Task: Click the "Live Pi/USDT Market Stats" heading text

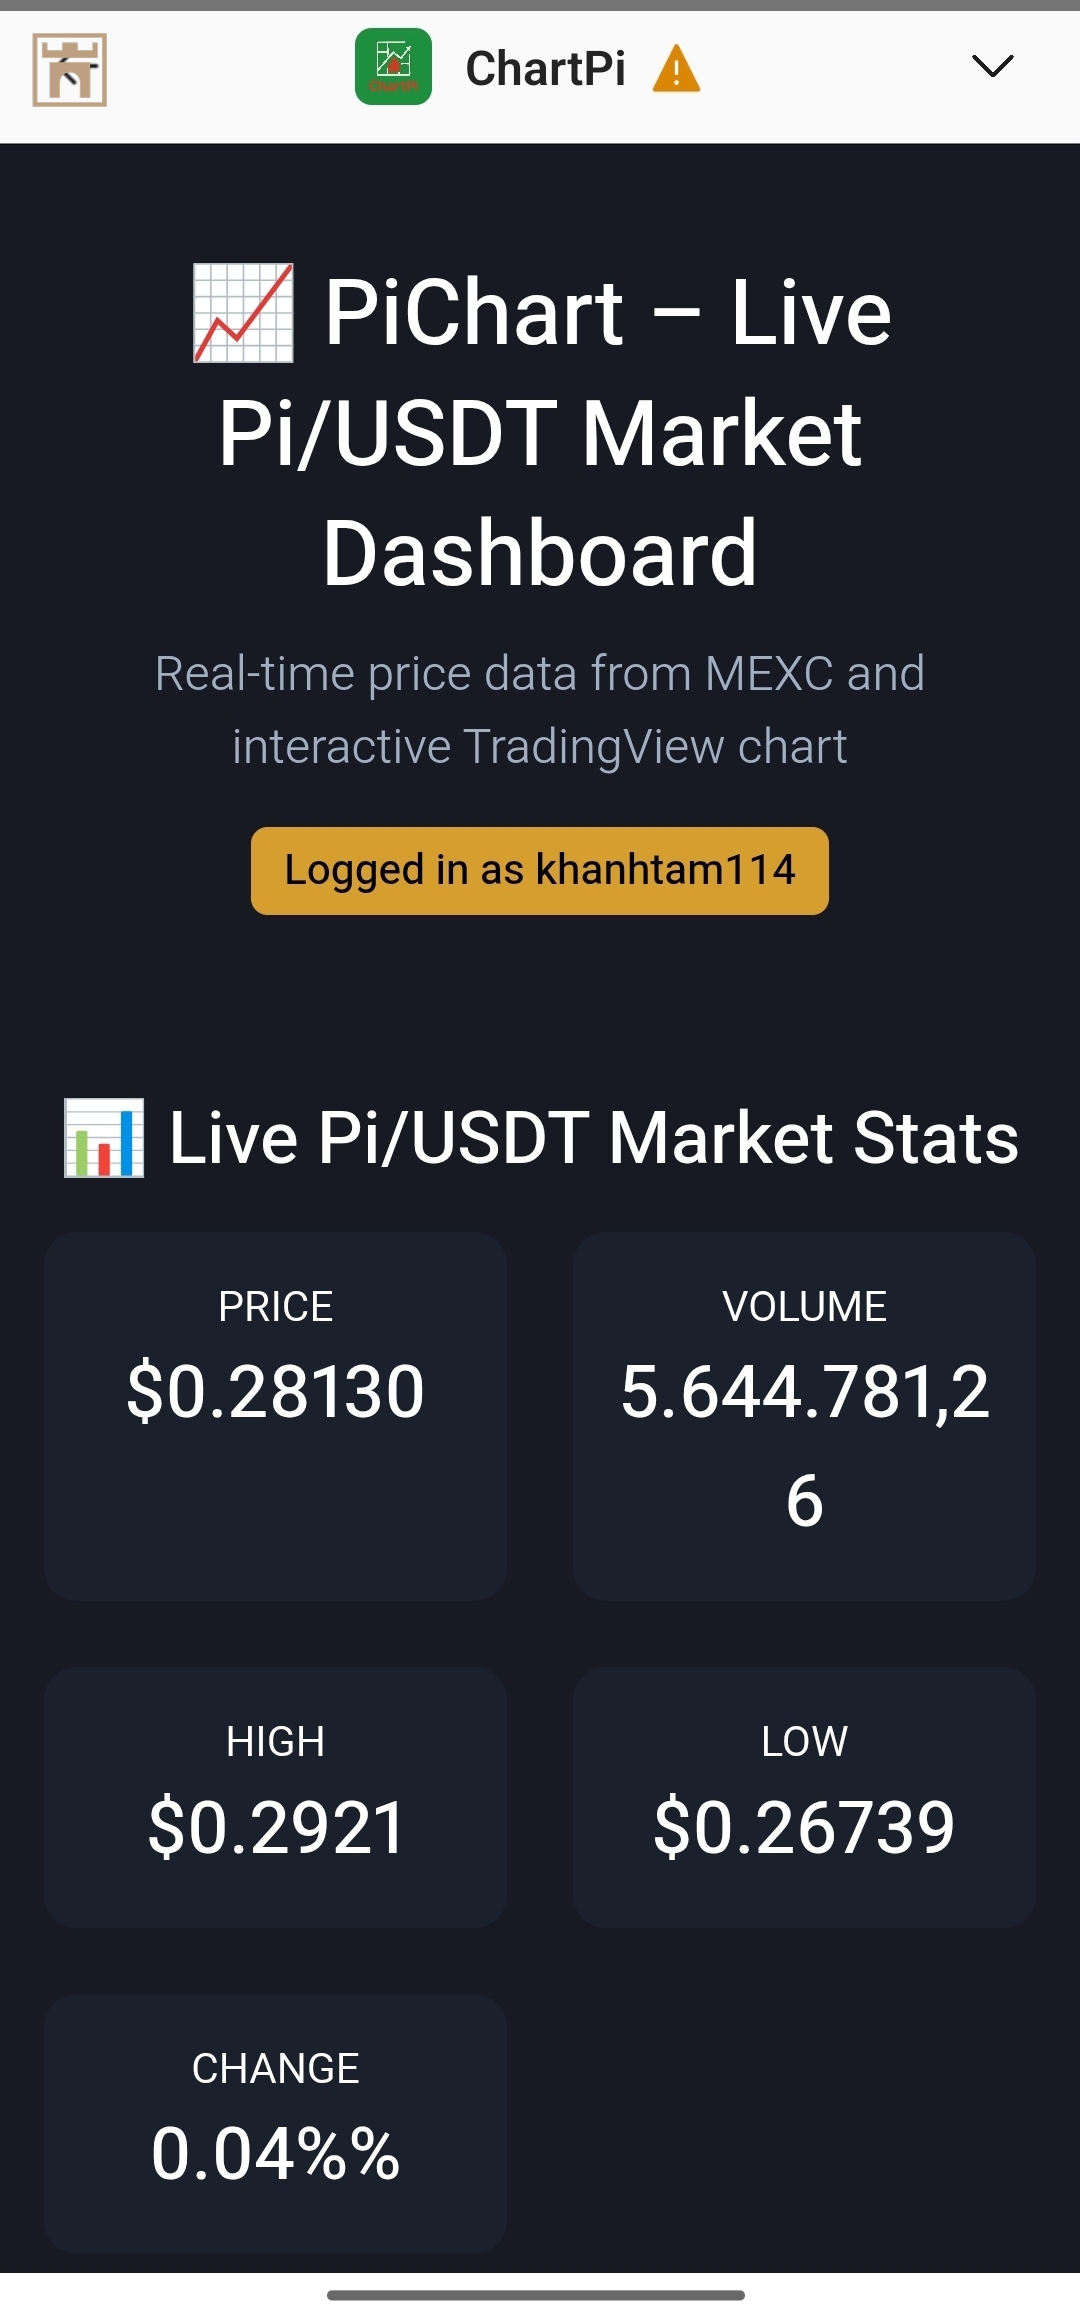Action: tap(593, 1138)
